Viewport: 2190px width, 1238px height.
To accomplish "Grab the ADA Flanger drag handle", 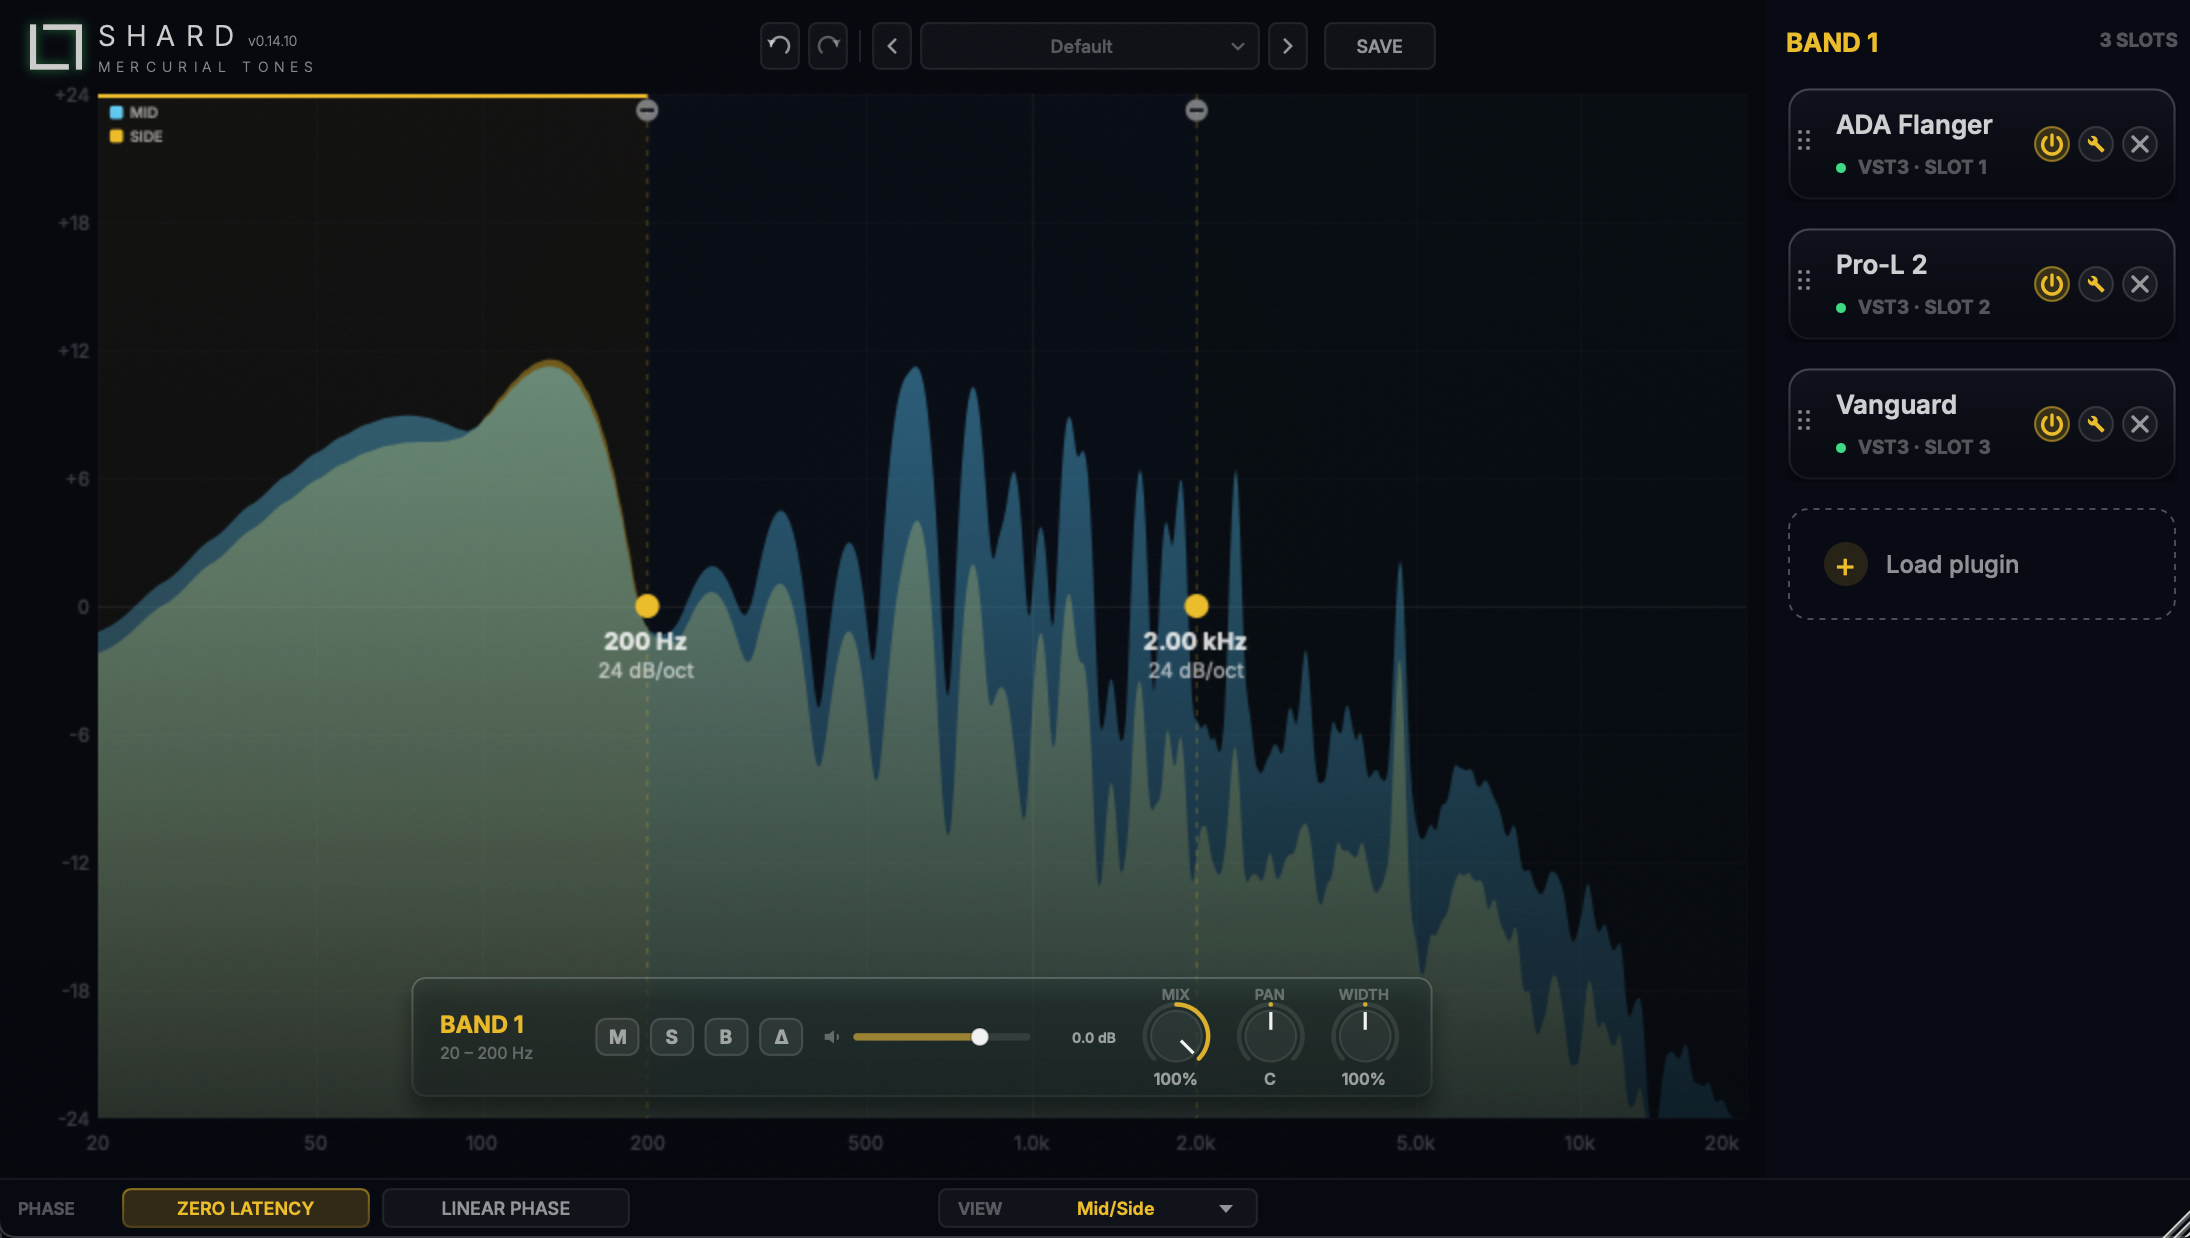I will 1804,141.
